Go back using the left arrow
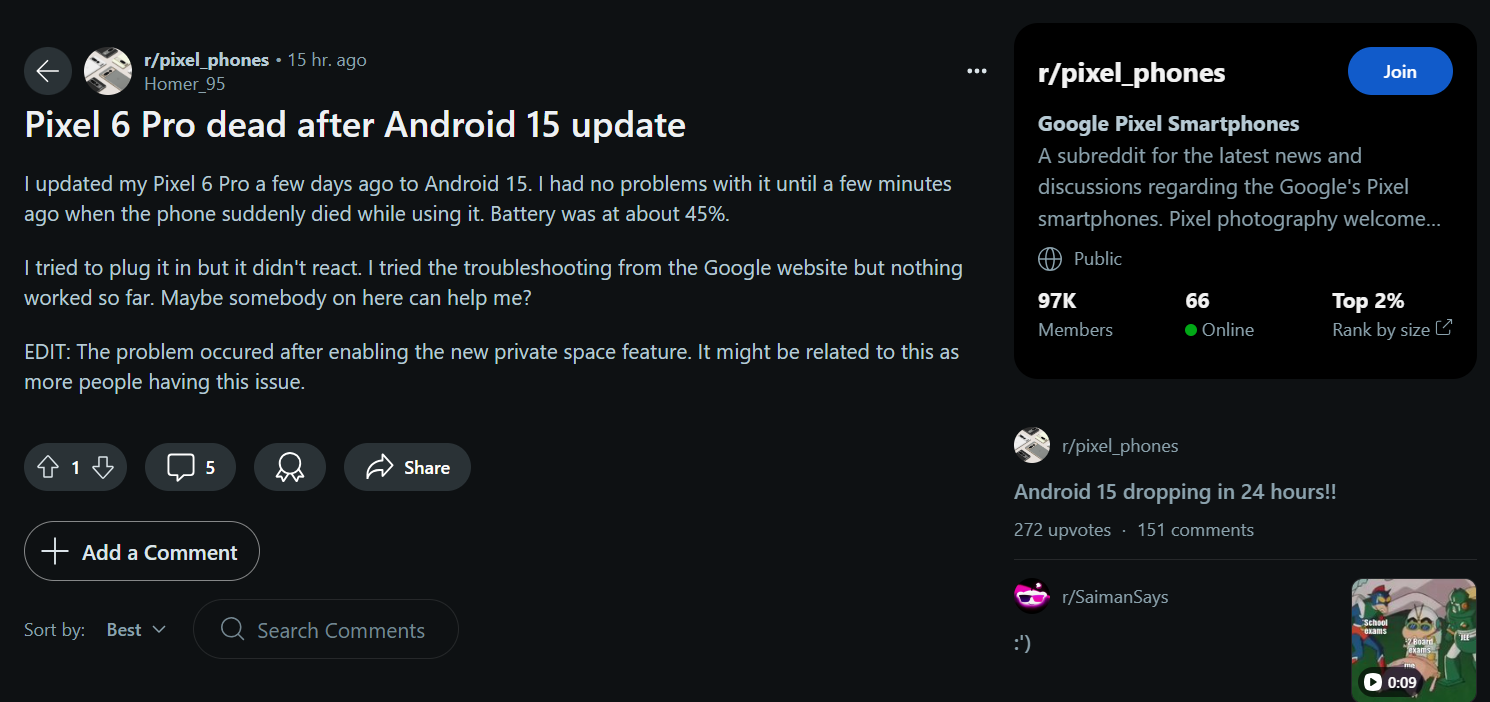 click(48, 71)
